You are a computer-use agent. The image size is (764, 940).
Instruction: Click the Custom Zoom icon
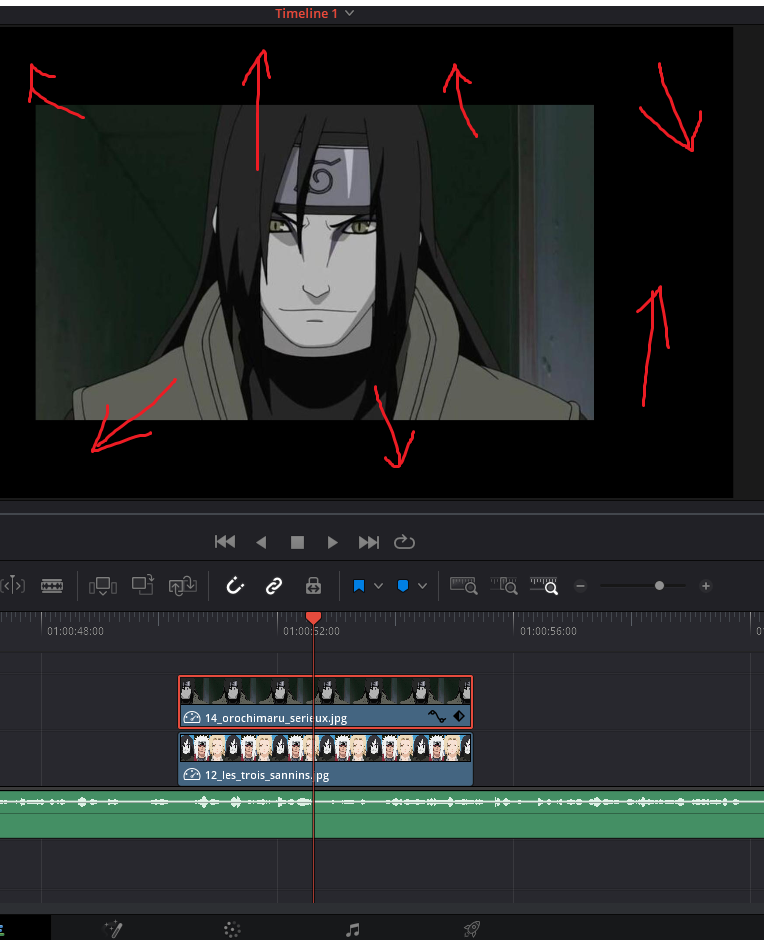coord(544,585)
